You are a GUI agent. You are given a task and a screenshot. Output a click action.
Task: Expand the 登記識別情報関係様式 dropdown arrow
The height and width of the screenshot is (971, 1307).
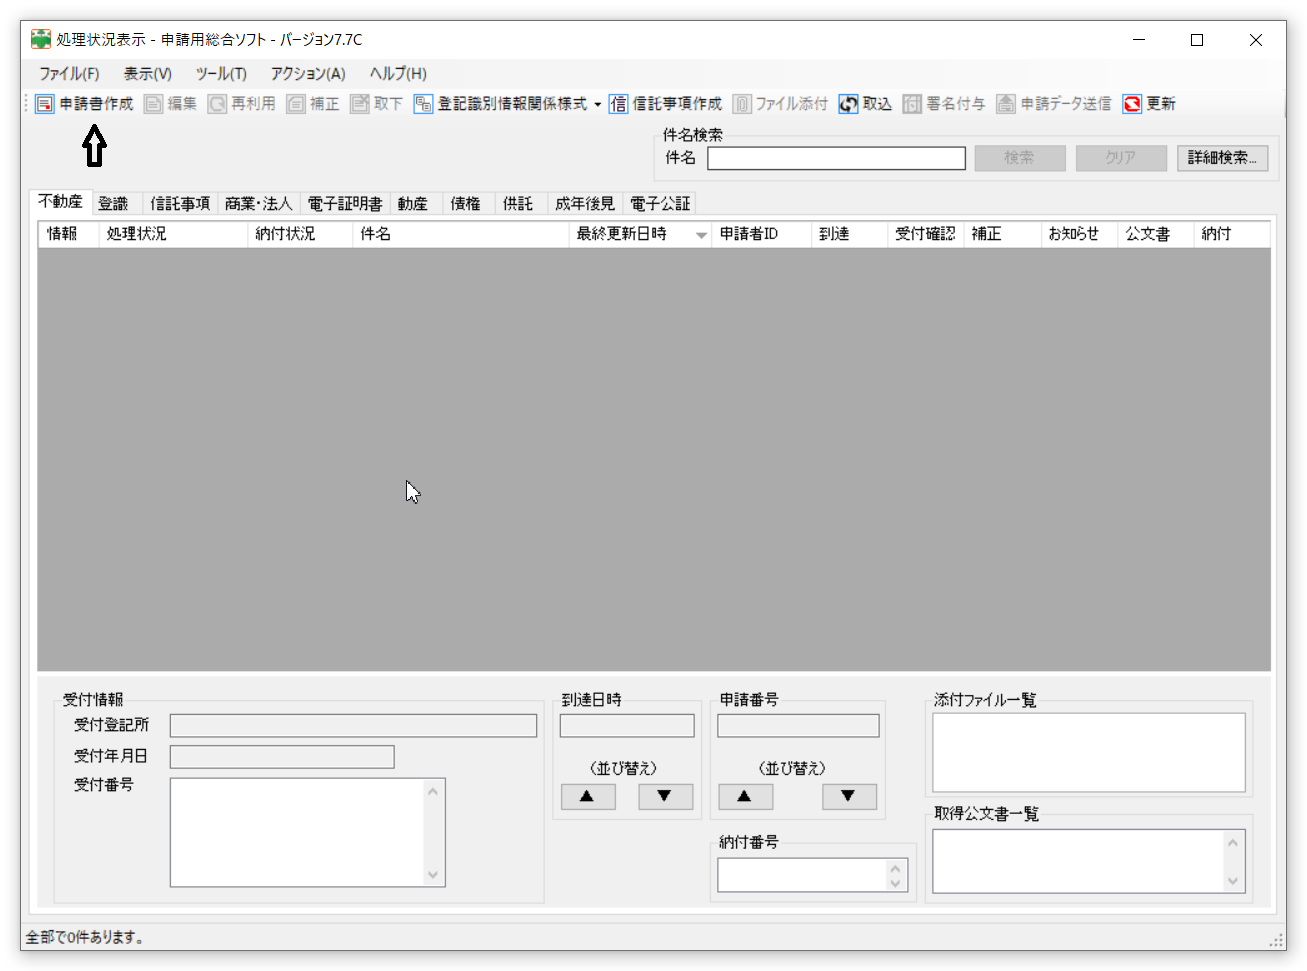tap(598, 104)
